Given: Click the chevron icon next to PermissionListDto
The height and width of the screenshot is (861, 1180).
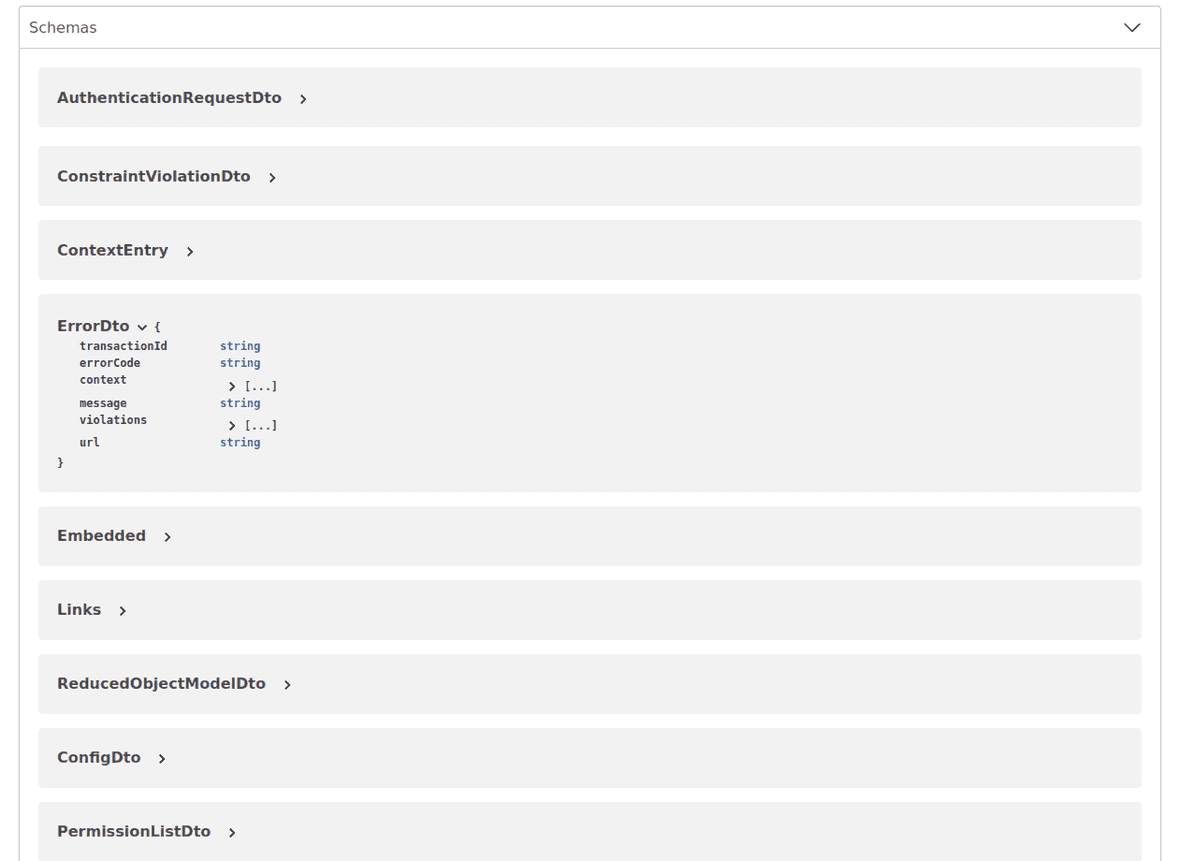Looking at the screenshot, I should [232, 831].
